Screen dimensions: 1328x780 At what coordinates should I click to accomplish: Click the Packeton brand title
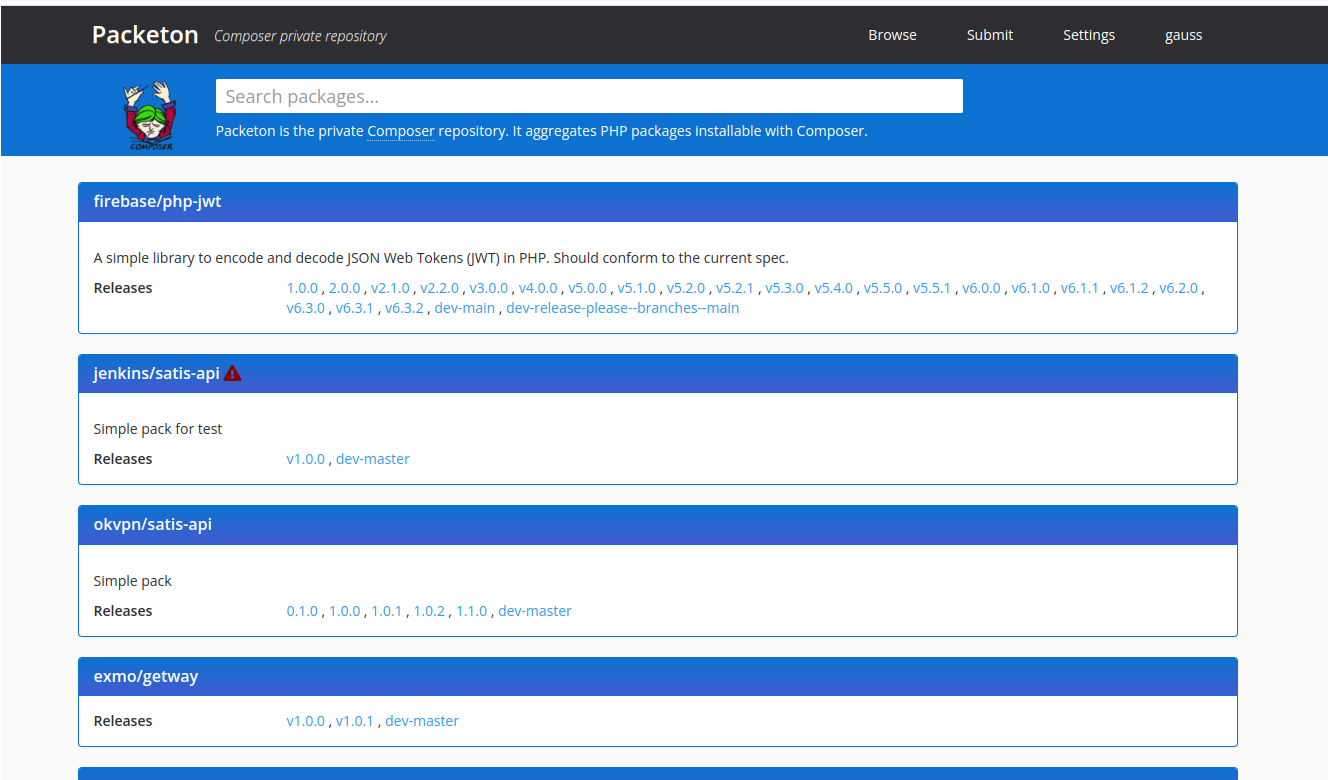(145, 35)
